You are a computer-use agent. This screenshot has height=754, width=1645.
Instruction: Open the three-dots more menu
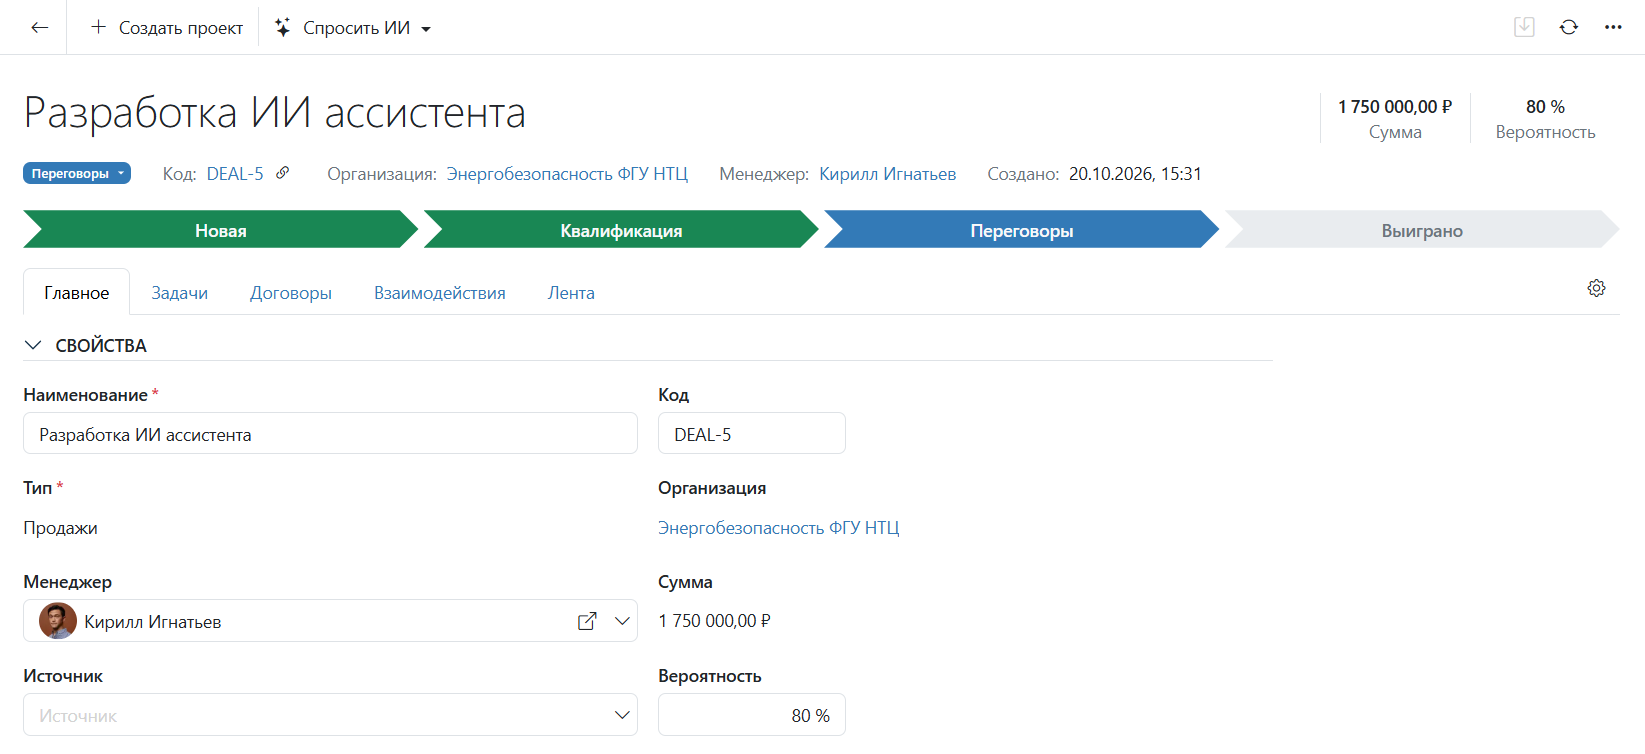[1613, 27]
